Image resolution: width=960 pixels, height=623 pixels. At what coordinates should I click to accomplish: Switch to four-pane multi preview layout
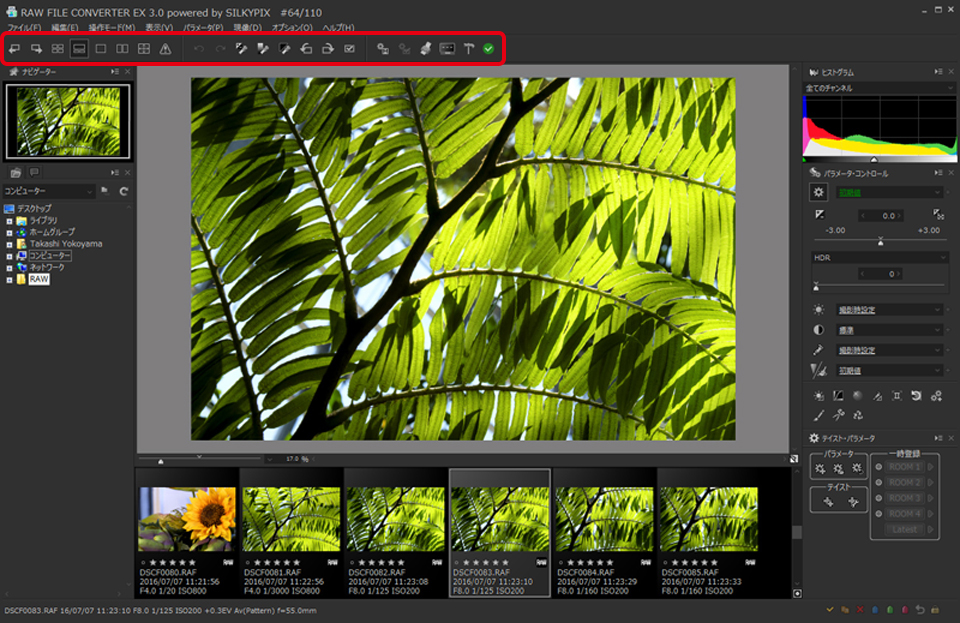[x=144, y=49]
